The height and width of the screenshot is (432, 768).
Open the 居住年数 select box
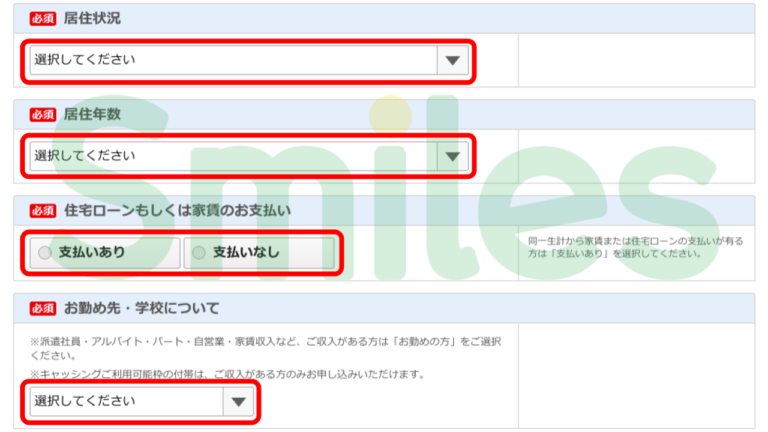click(249, 157)
